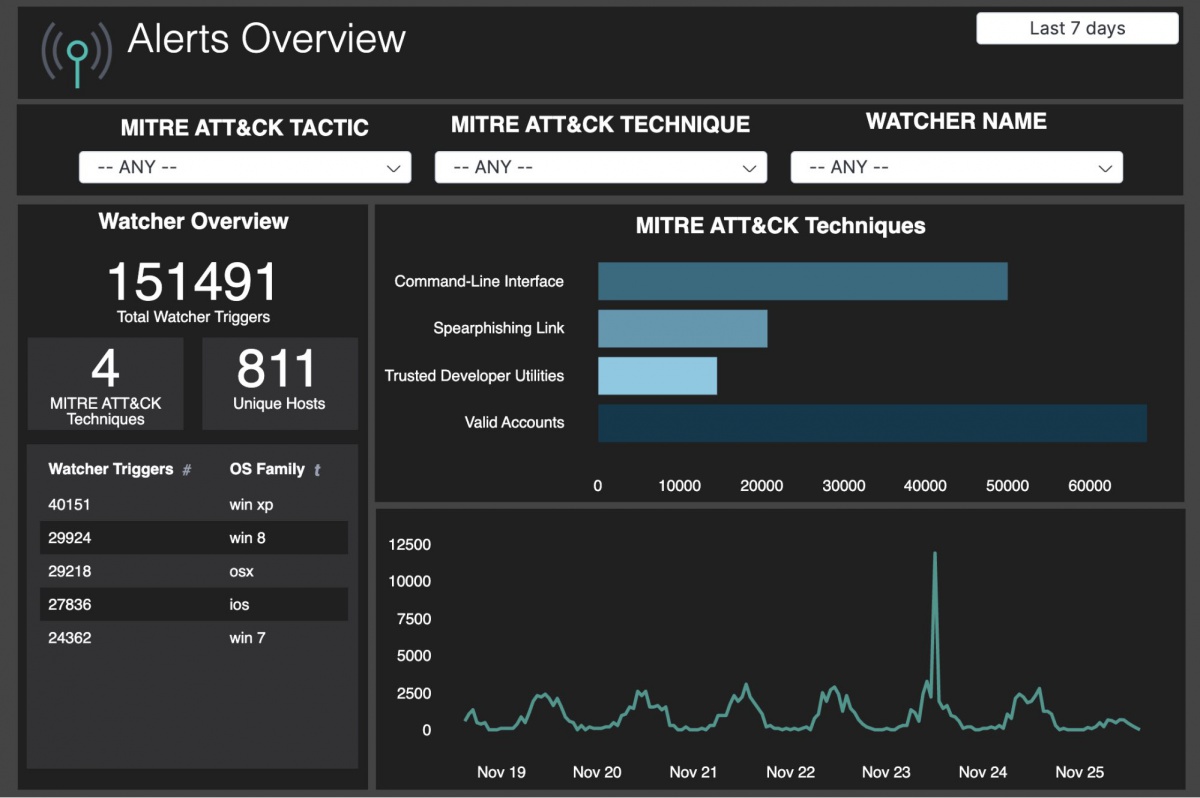The width and height of the screenshot is (1200, 798).
Task: Select the Trusted Developer Utilities bar
Action: [657, 376]
